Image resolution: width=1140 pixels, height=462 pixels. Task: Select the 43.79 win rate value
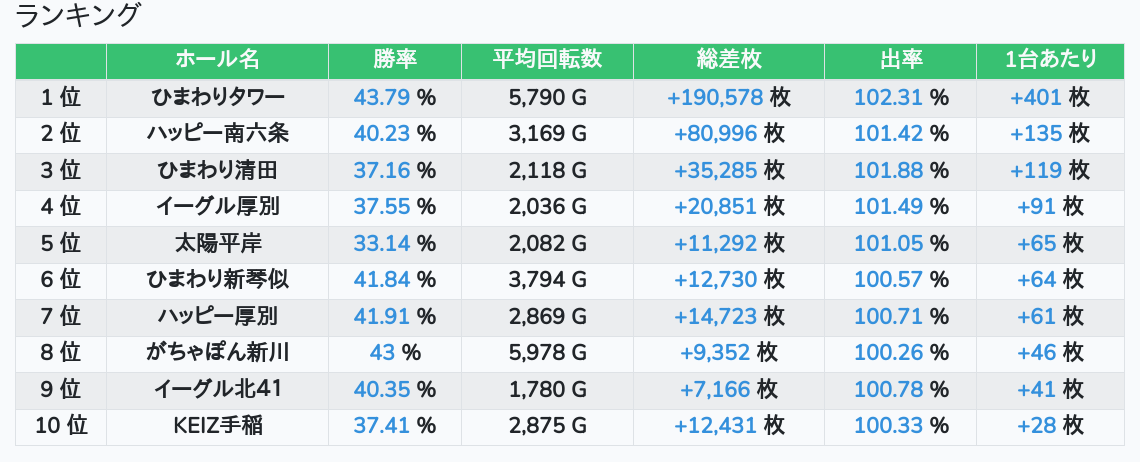click(x=382, y=97)
